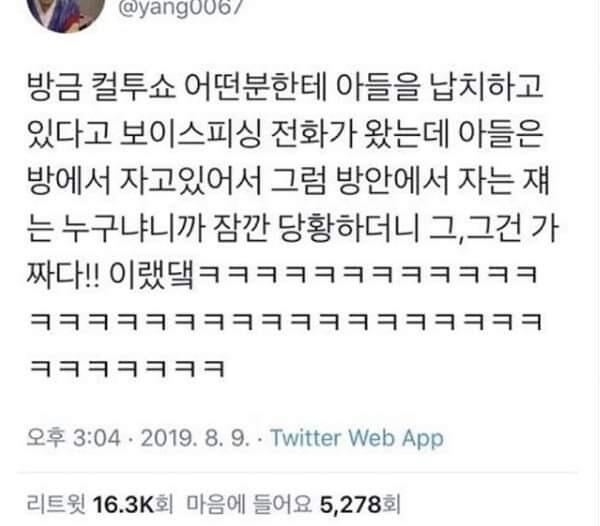Click the word 보이스피싱 in the tweet

190,134
